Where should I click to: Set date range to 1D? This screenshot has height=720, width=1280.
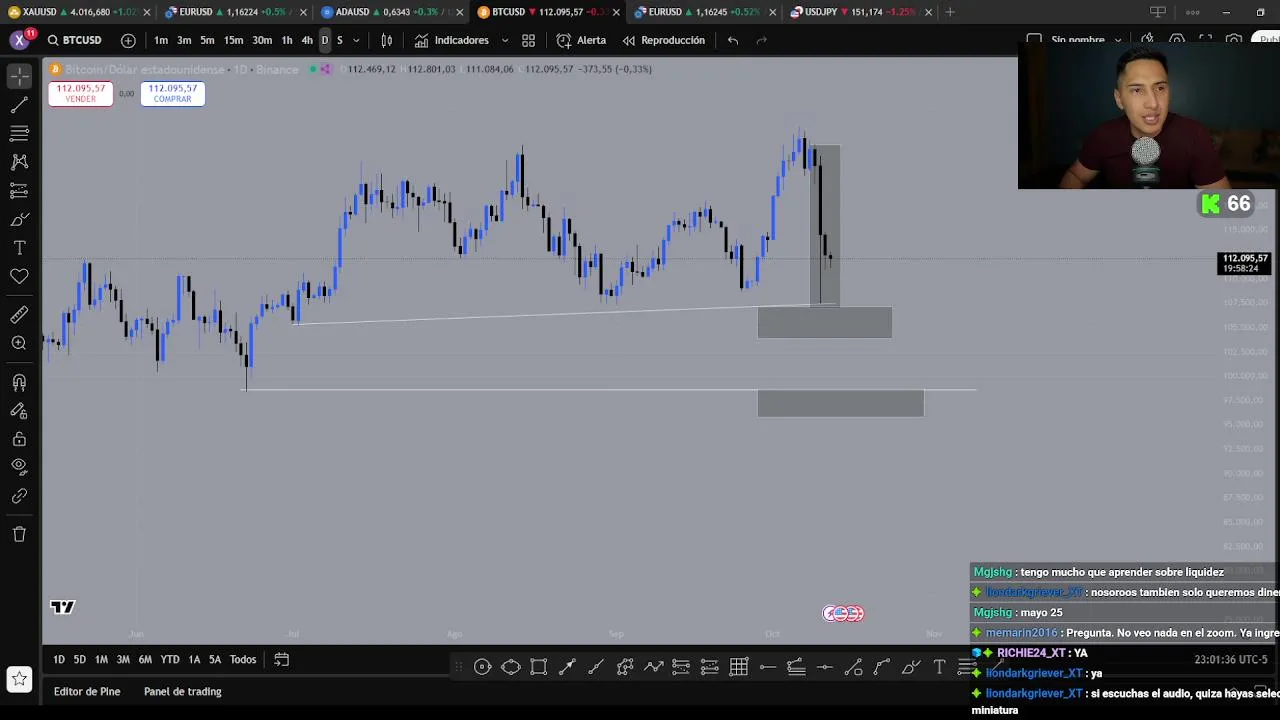(x=59, y=659)
